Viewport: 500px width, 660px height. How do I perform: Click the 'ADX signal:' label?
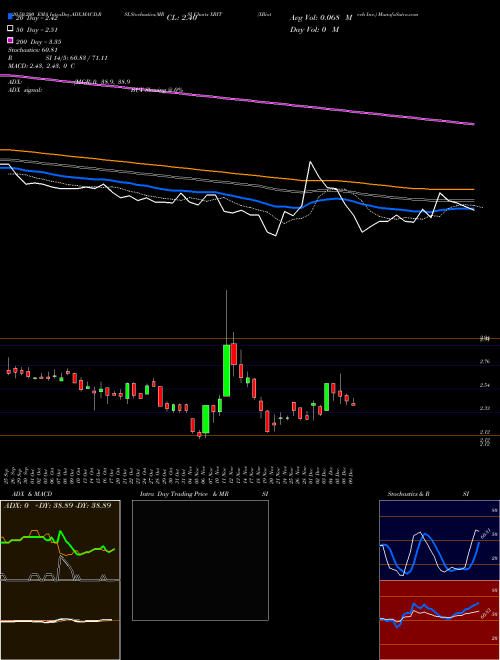click(x=25, y=90)
